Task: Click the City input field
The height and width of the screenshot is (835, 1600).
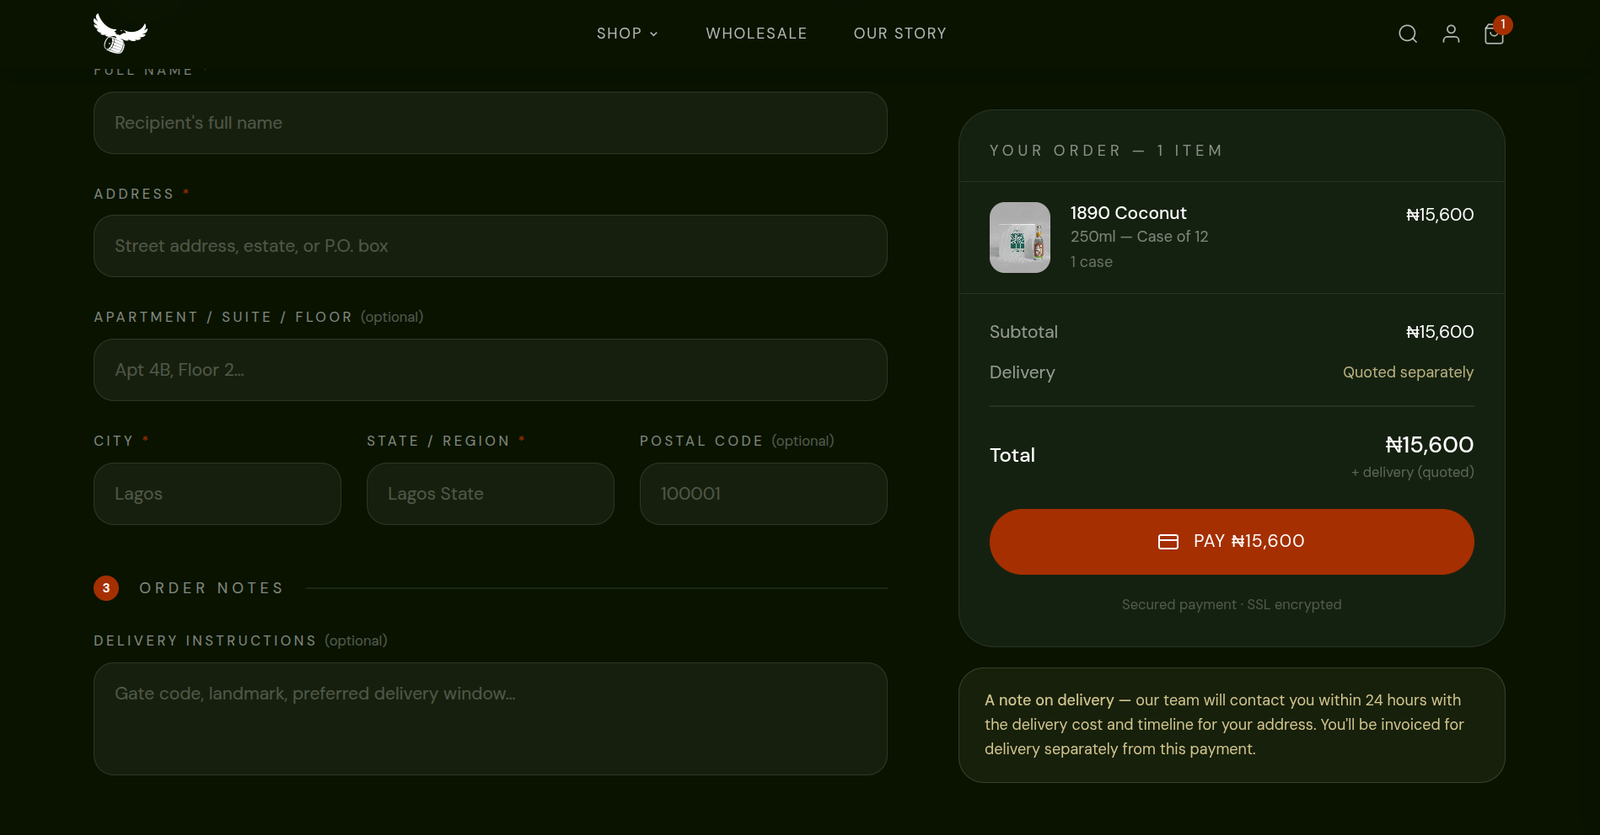Action: (x=217, y=494)
